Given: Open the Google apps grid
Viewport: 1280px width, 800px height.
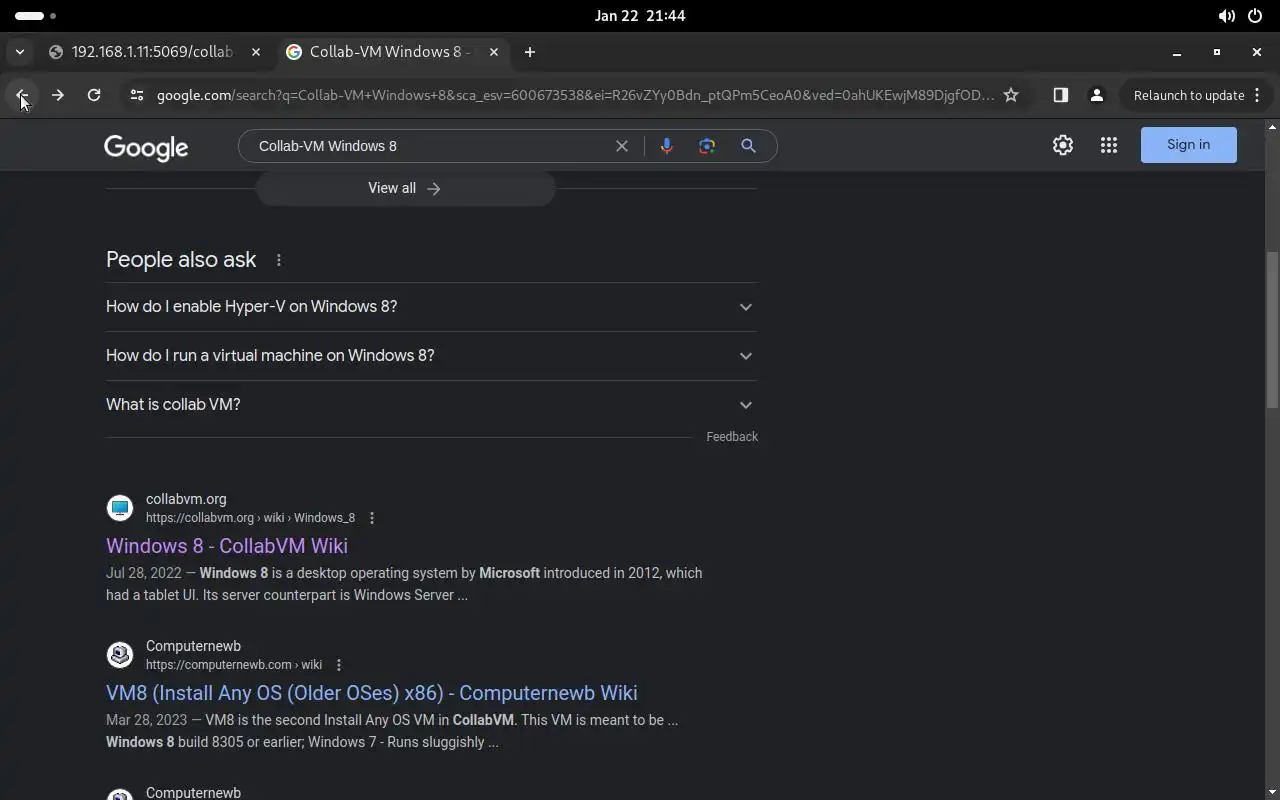Looking at the screenshot, I should point(1109,145).
